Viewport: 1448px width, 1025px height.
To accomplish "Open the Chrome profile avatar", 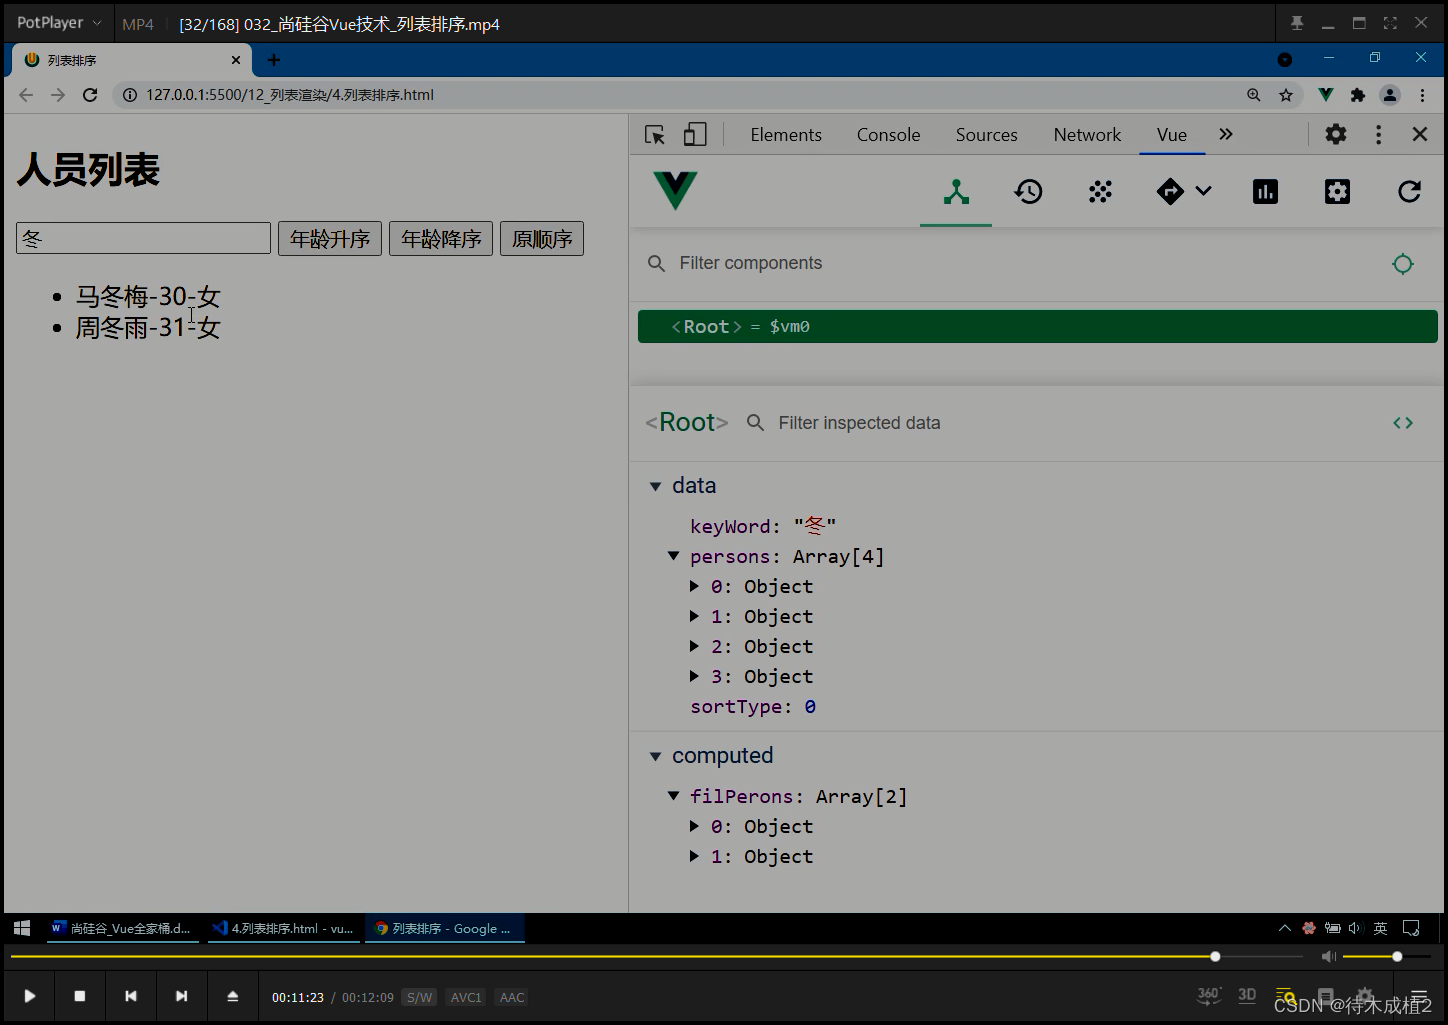I will click(1390, 95).
